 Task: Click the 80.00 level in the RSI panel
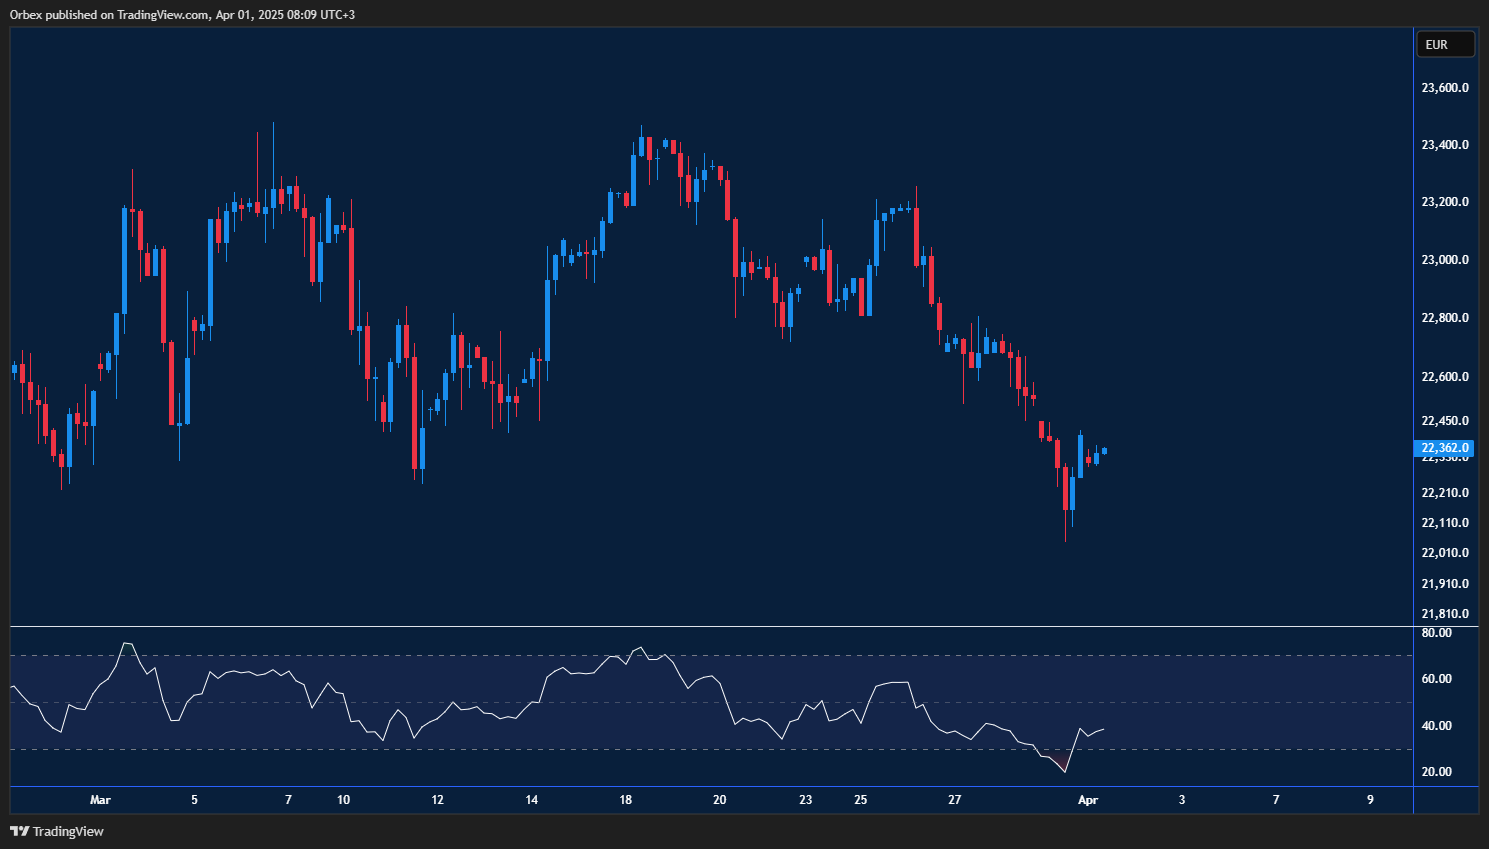[1438, 632]
